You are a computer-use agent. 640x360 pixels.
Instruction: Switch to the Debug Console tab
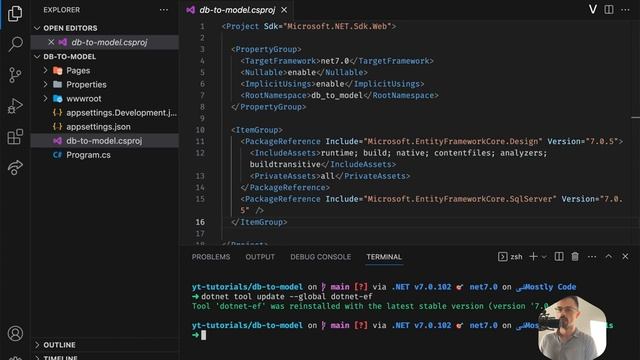coord(320,257)
